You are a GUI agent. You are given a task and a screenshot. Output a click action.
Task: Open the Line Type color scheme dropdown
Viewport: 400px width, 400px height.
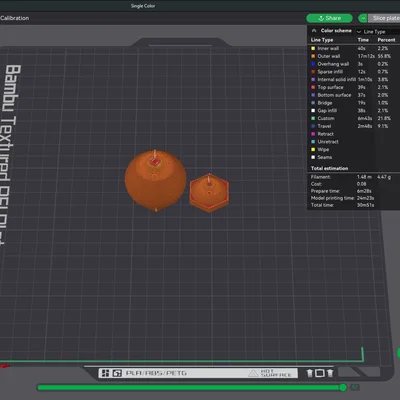coord(377,32)
